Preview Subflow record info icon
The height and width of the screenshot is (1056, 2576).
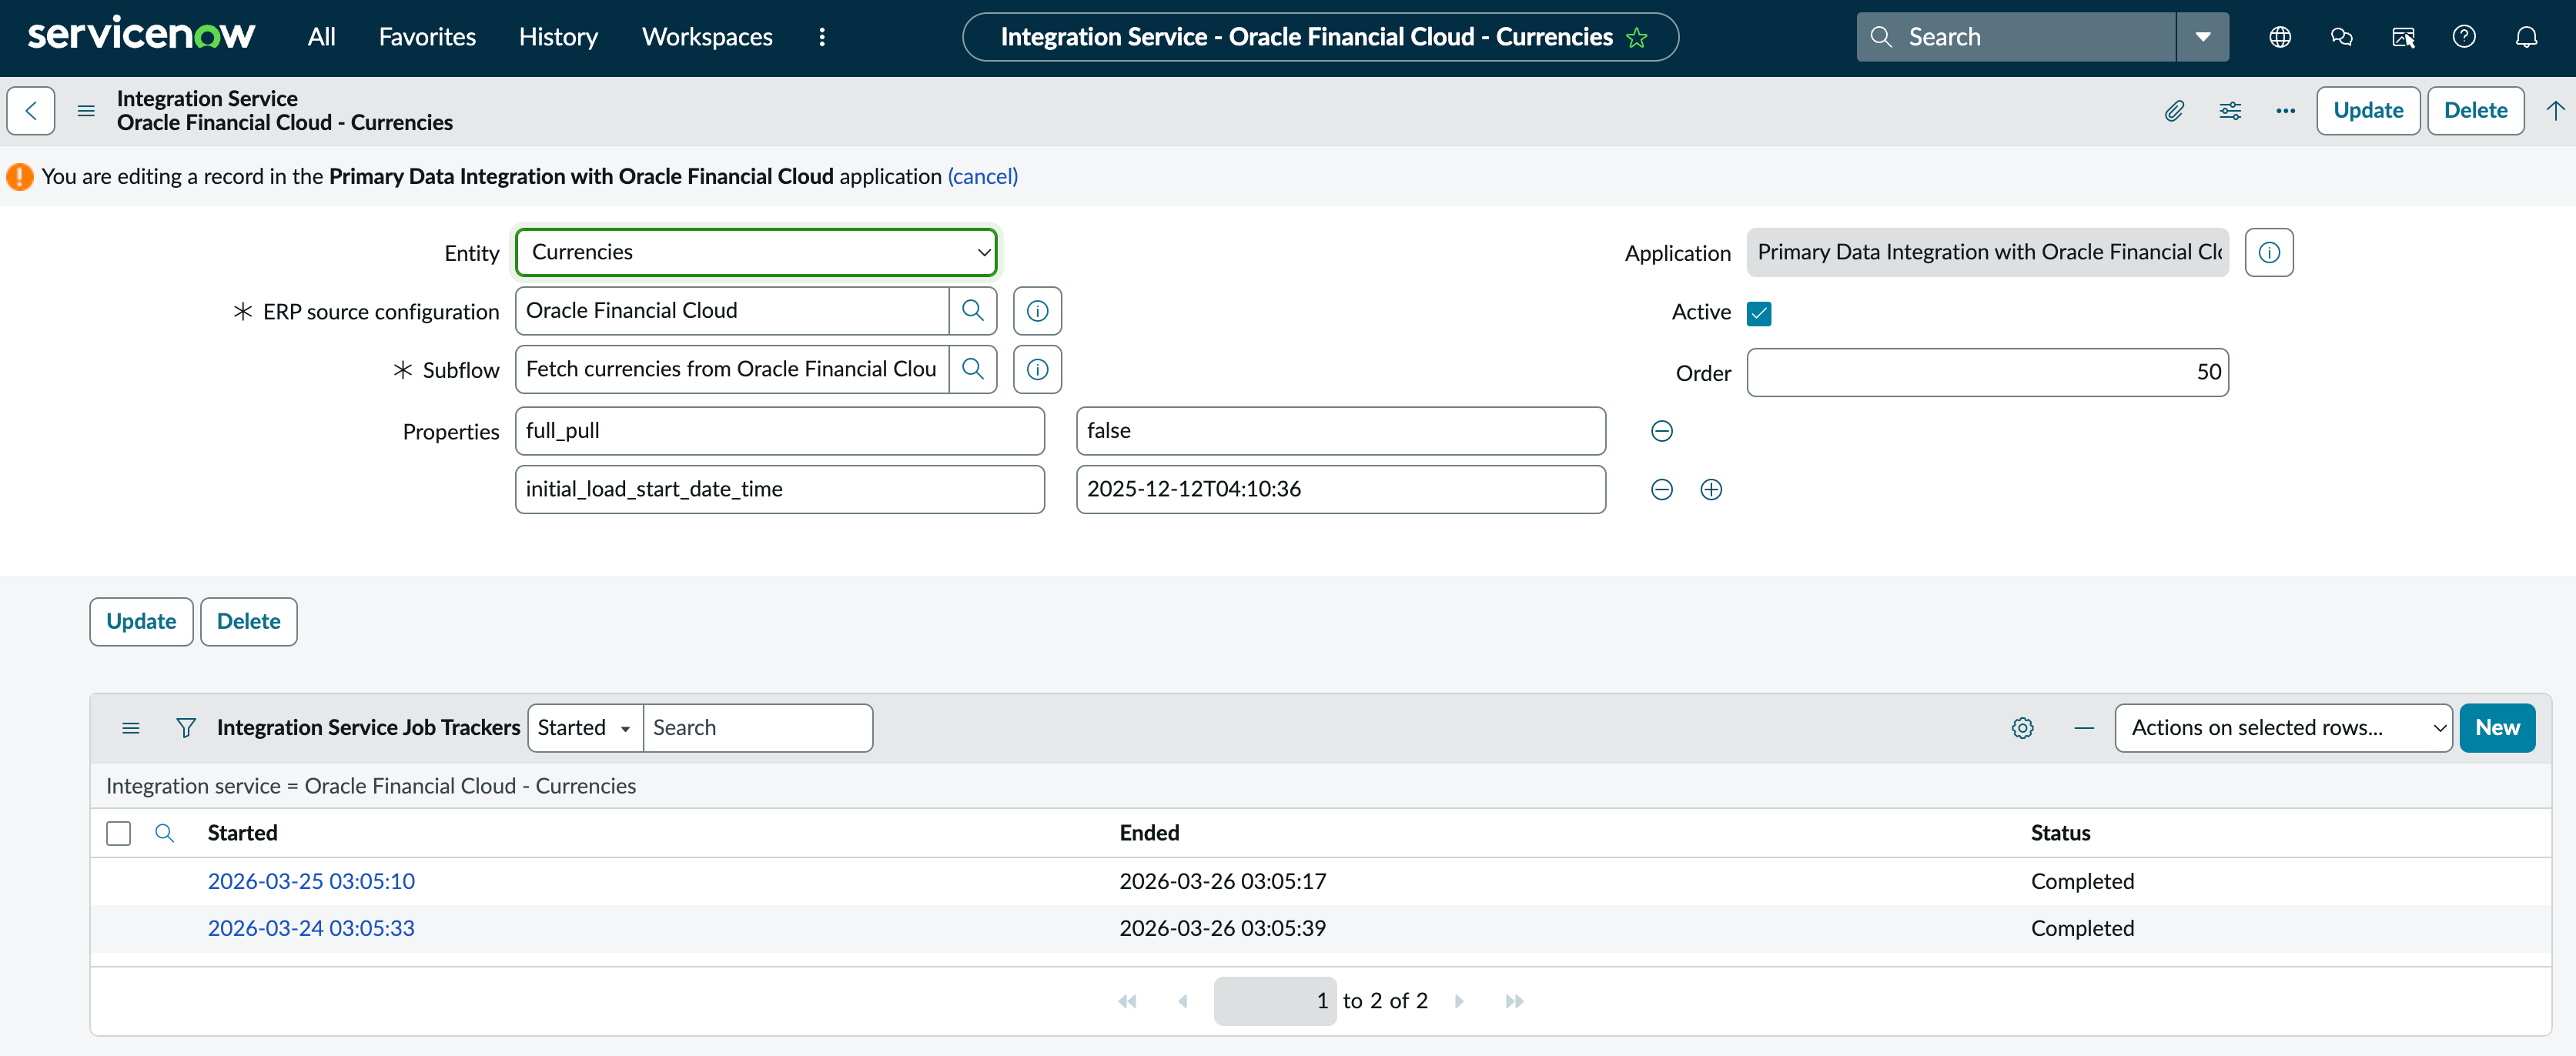1037,369
